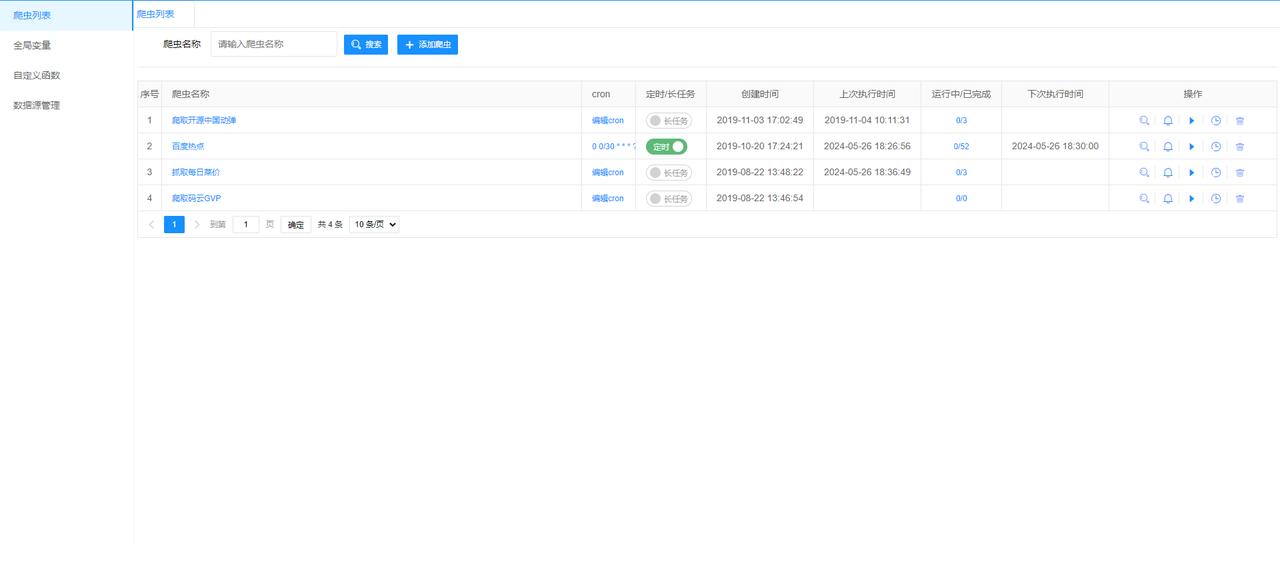Image resolution: width=1280 pixels, height=573 pixels.
Task: Open the notification bell for 爬取开源中国动弹
Action: 1168,121
